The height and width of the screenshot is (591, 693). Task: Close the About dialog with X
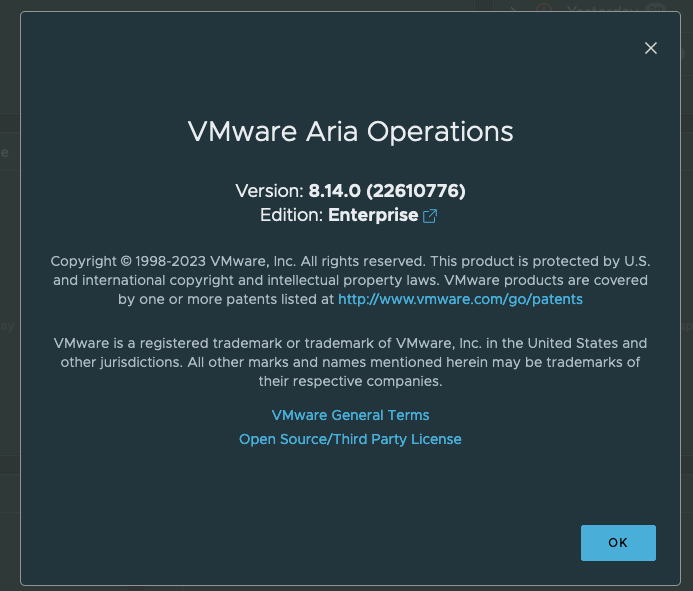(651, 48)
